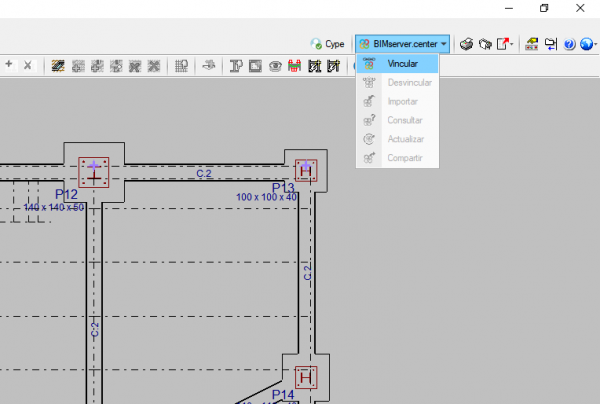Click the first black frame-check icon
This screenshot has width=600, height=404.
[x=315, y=66]
